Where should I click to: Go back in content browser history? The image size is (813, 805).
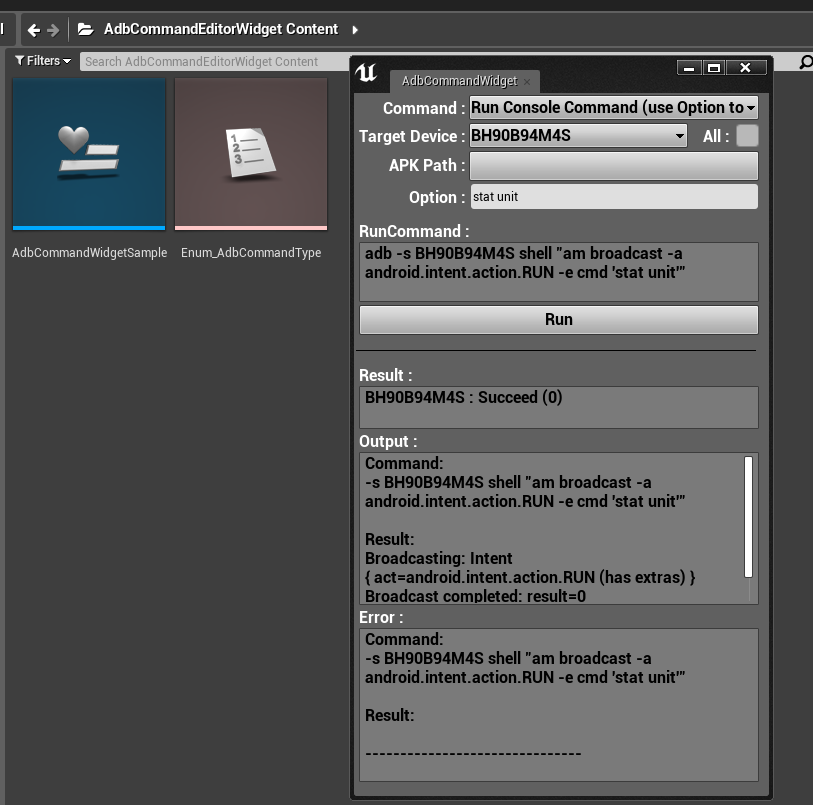pyautogui.click(x=34, y=30)
